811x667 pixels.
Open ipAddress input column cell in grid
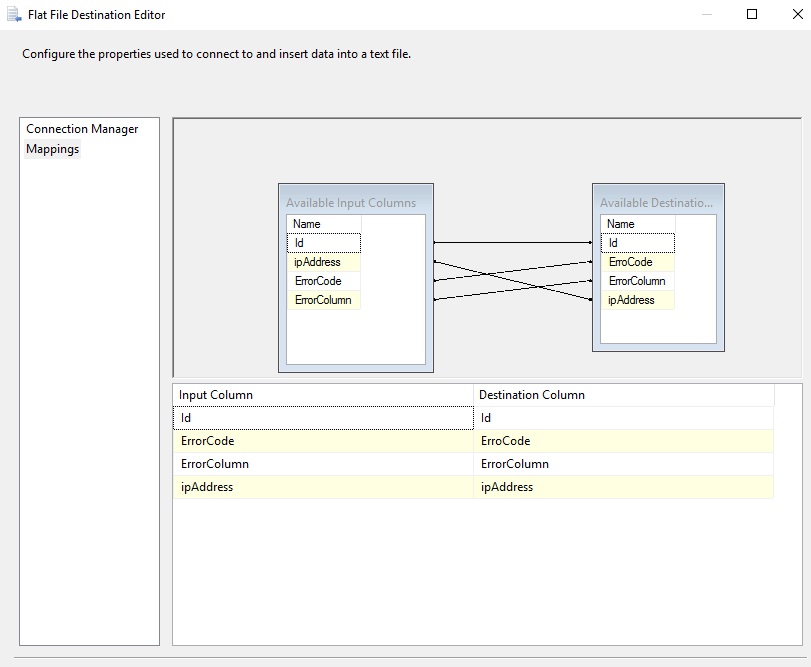(323, 487)
